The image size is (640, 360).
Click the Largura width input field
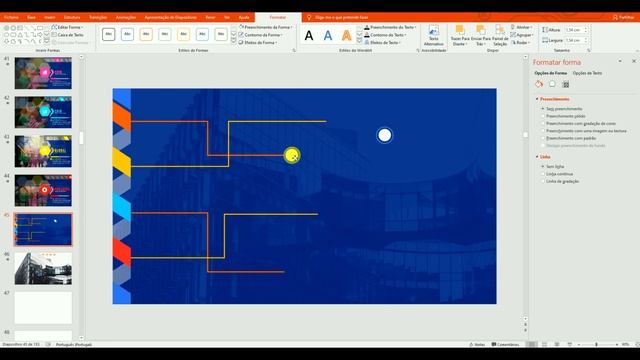576,40
